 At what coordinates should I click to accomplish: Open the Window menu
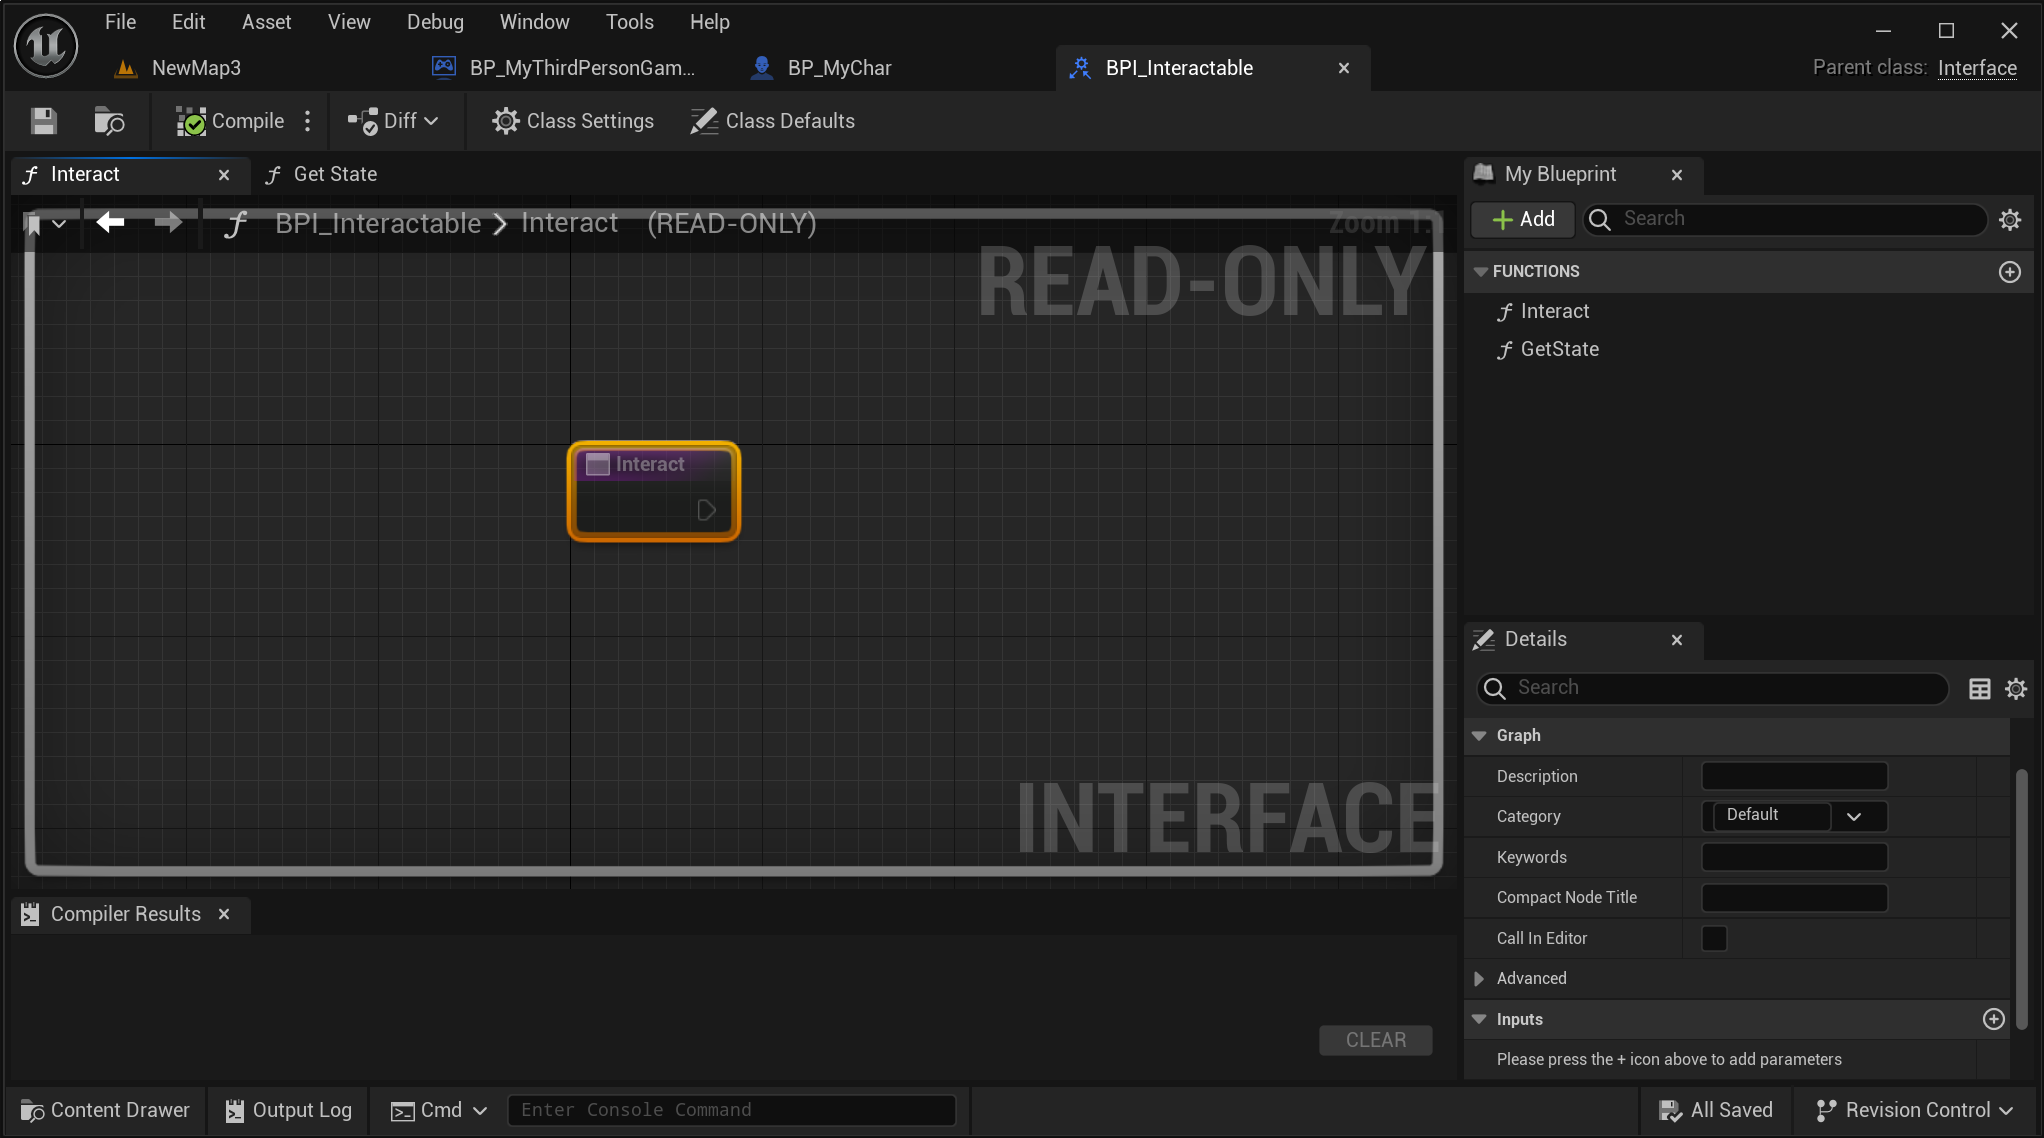point(534,21)
